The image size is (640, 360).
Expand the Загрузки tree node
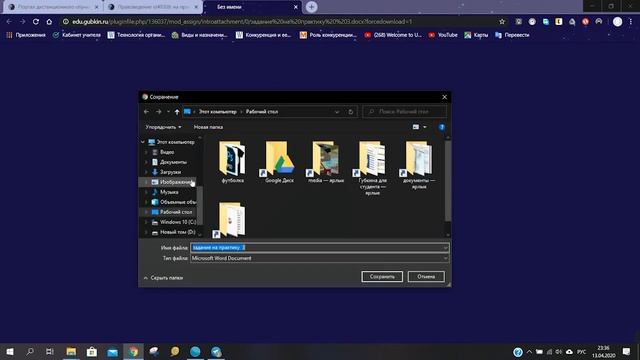146,172
